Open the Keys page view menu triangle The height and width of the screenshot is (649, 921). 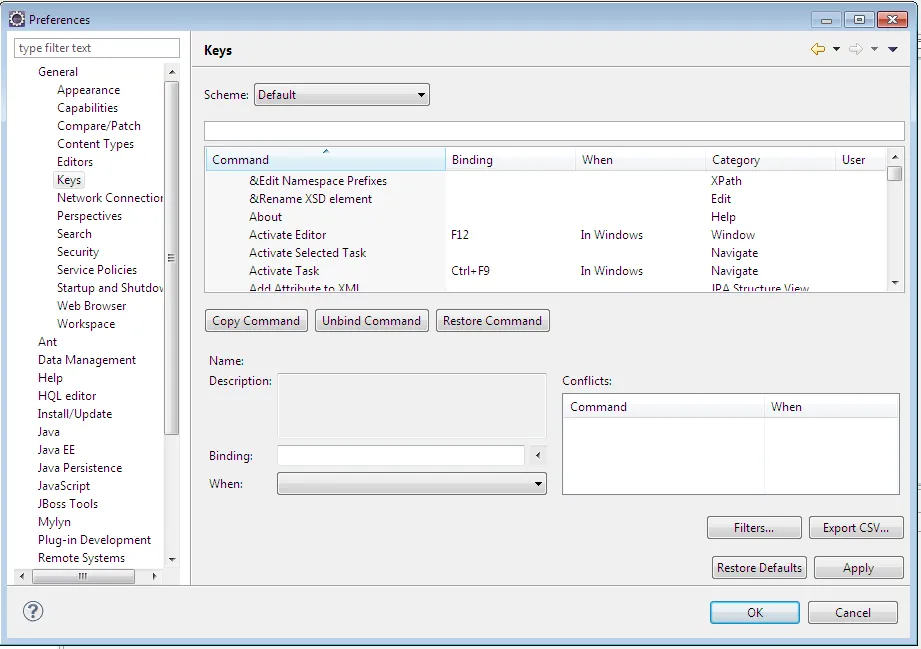[x=893, y=49]
